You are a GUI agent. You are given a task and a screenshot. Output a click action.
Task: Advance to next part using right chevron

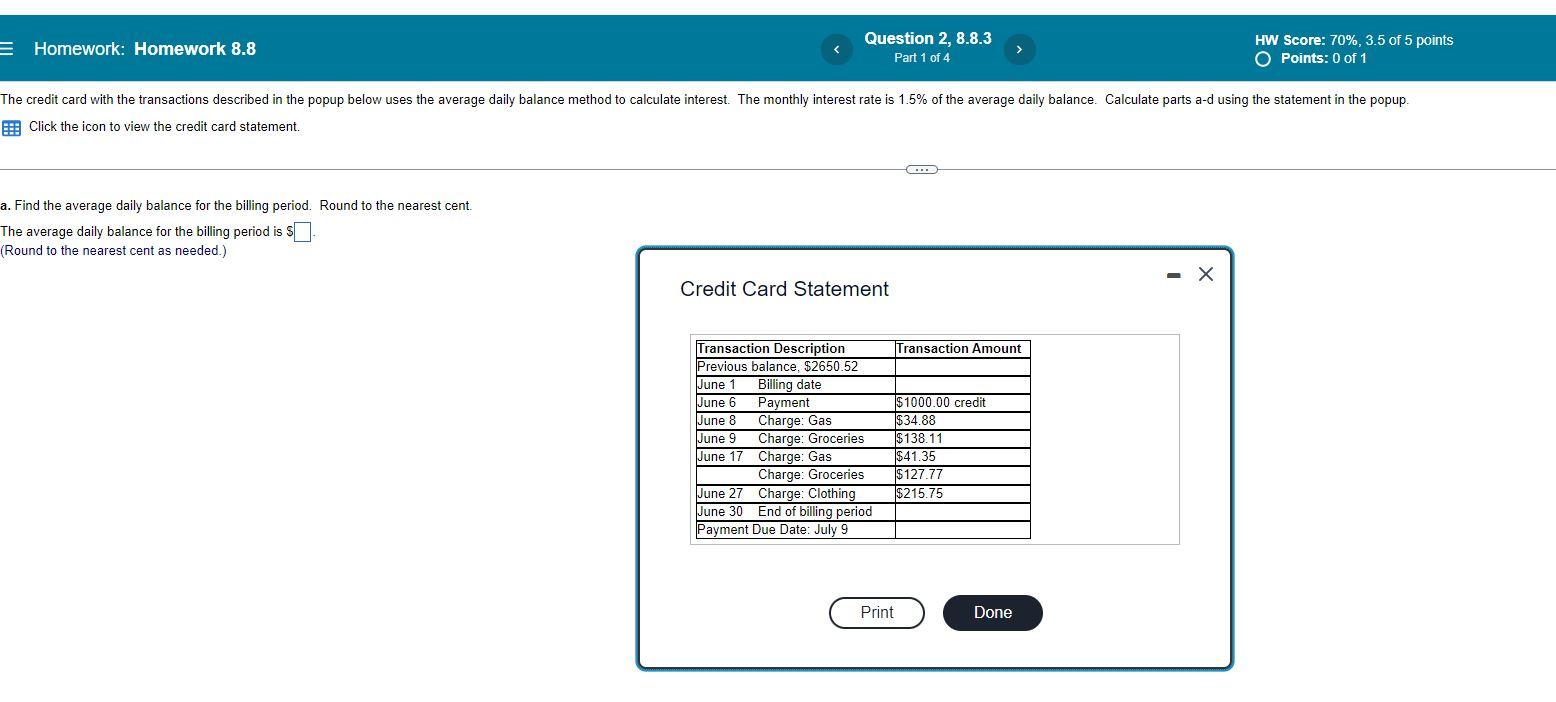[x=1019, y=48]
